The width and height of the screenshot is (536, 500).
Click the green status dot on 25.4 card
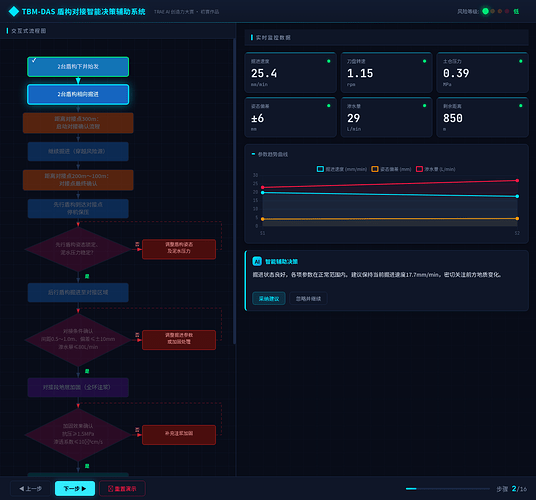329,61
